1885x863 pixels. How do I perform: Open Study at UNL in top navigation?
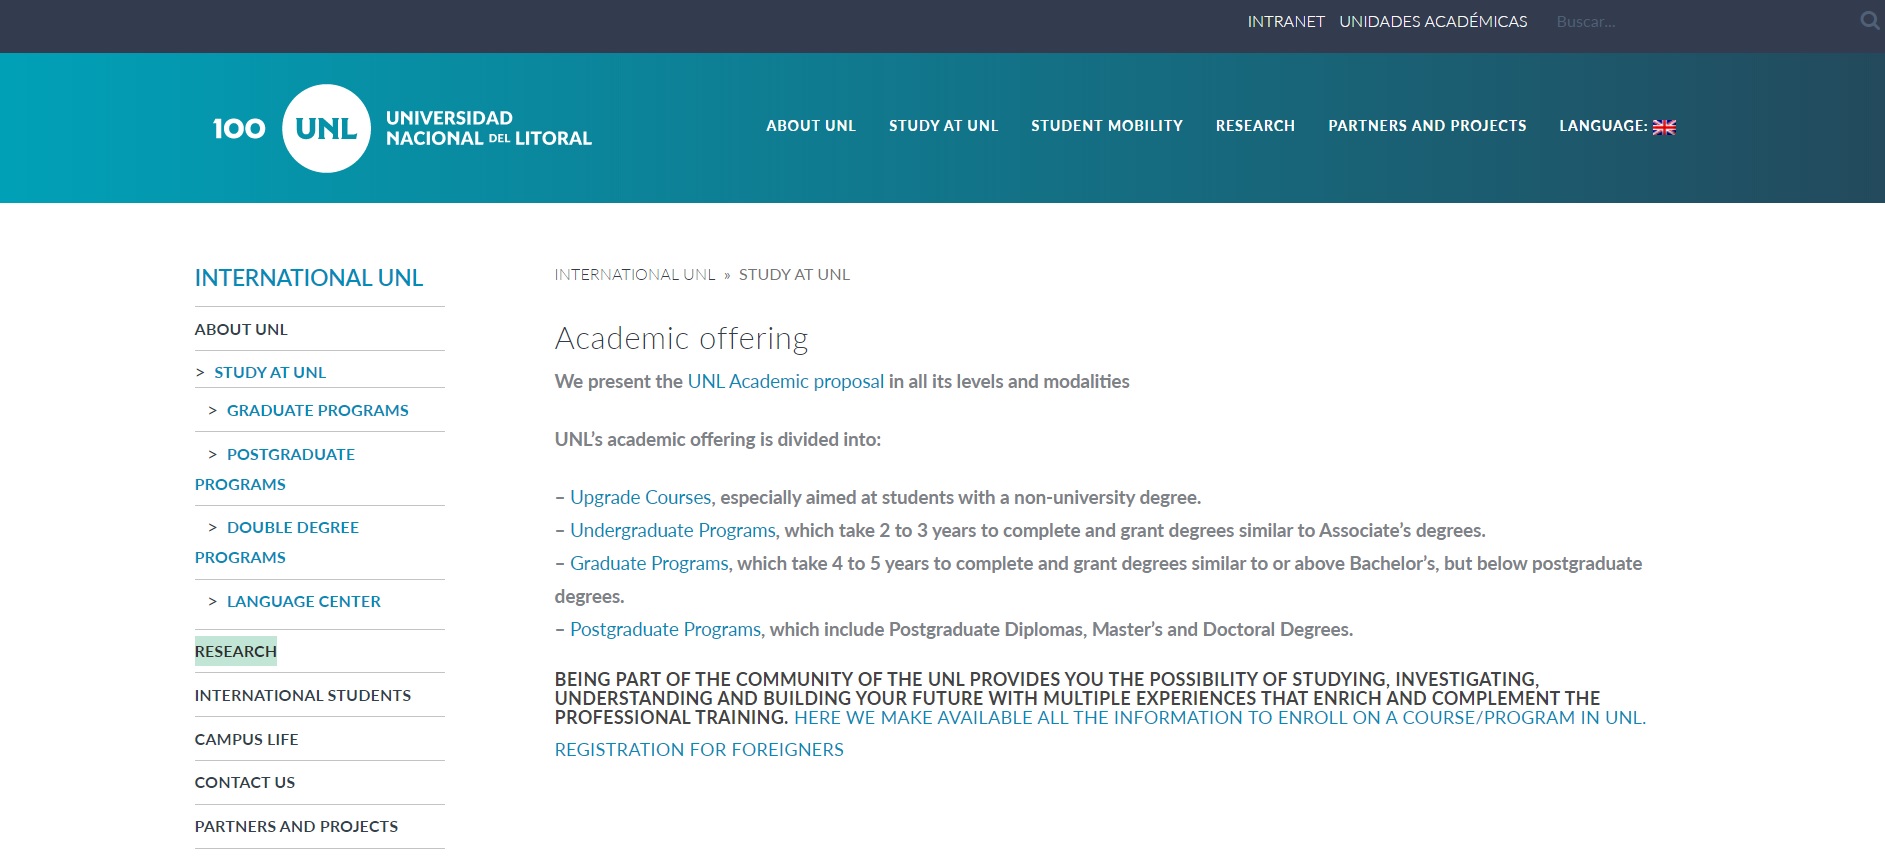point(943,126)
